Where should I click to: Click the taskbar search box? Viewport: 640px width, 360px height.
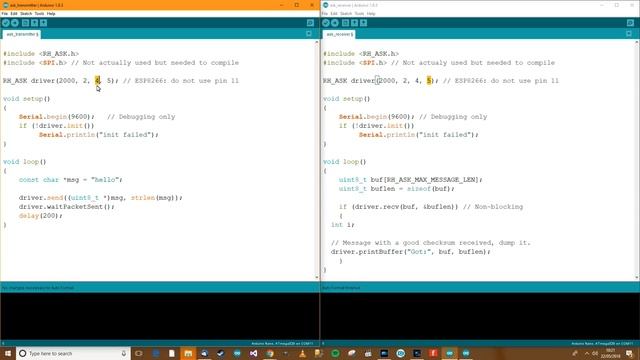[x=73, y=353]
